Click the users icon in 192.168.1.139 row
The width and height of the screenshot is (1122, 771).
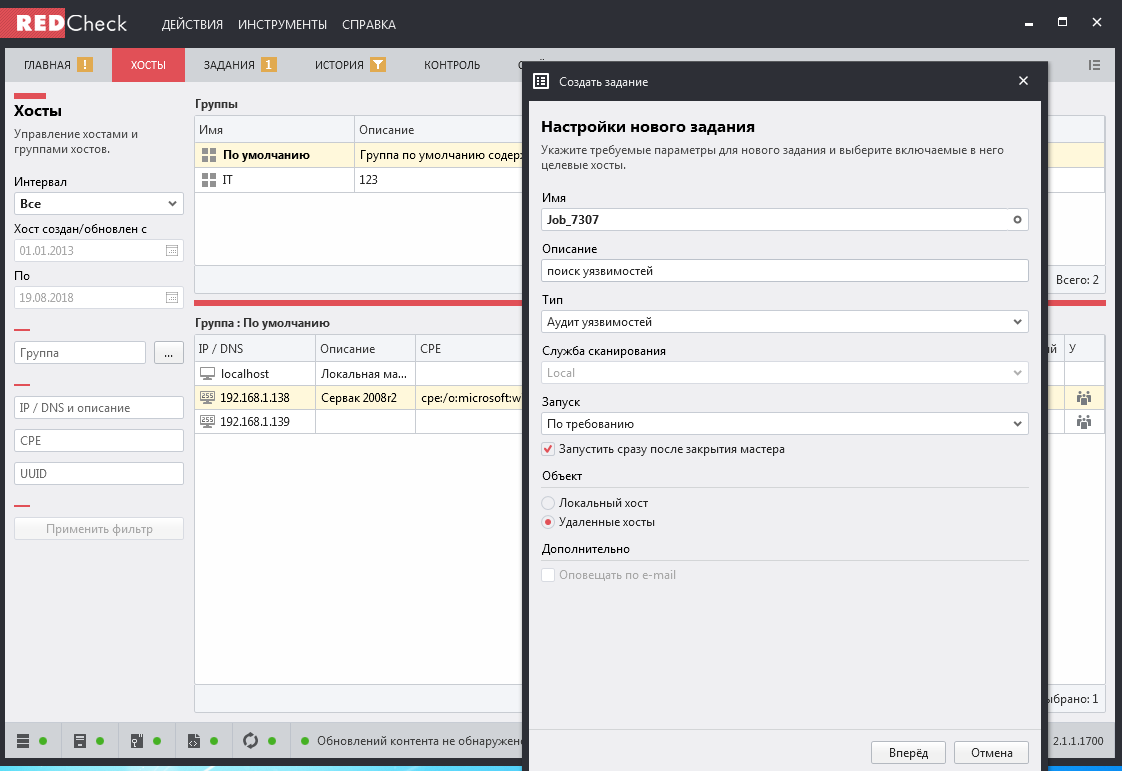[x=1084, y=422]
